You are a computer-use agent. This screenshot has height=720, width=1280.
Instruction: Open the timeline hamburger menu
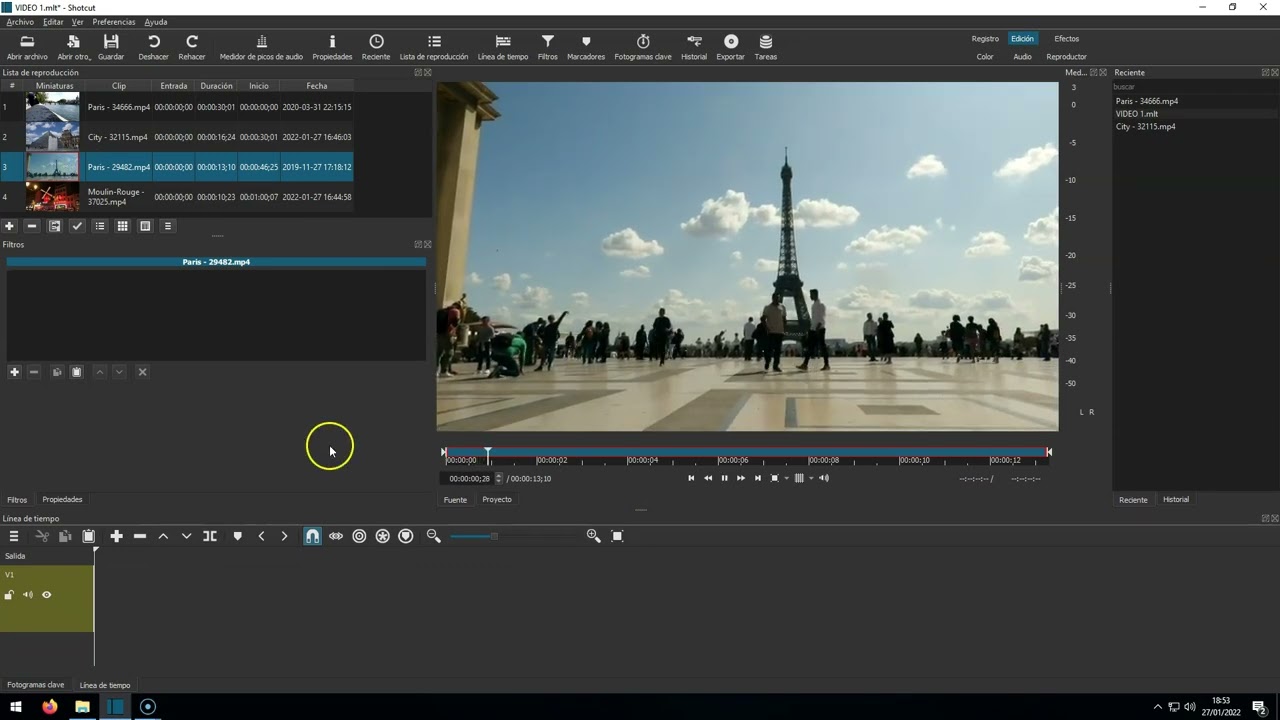(x=14, y=536)
